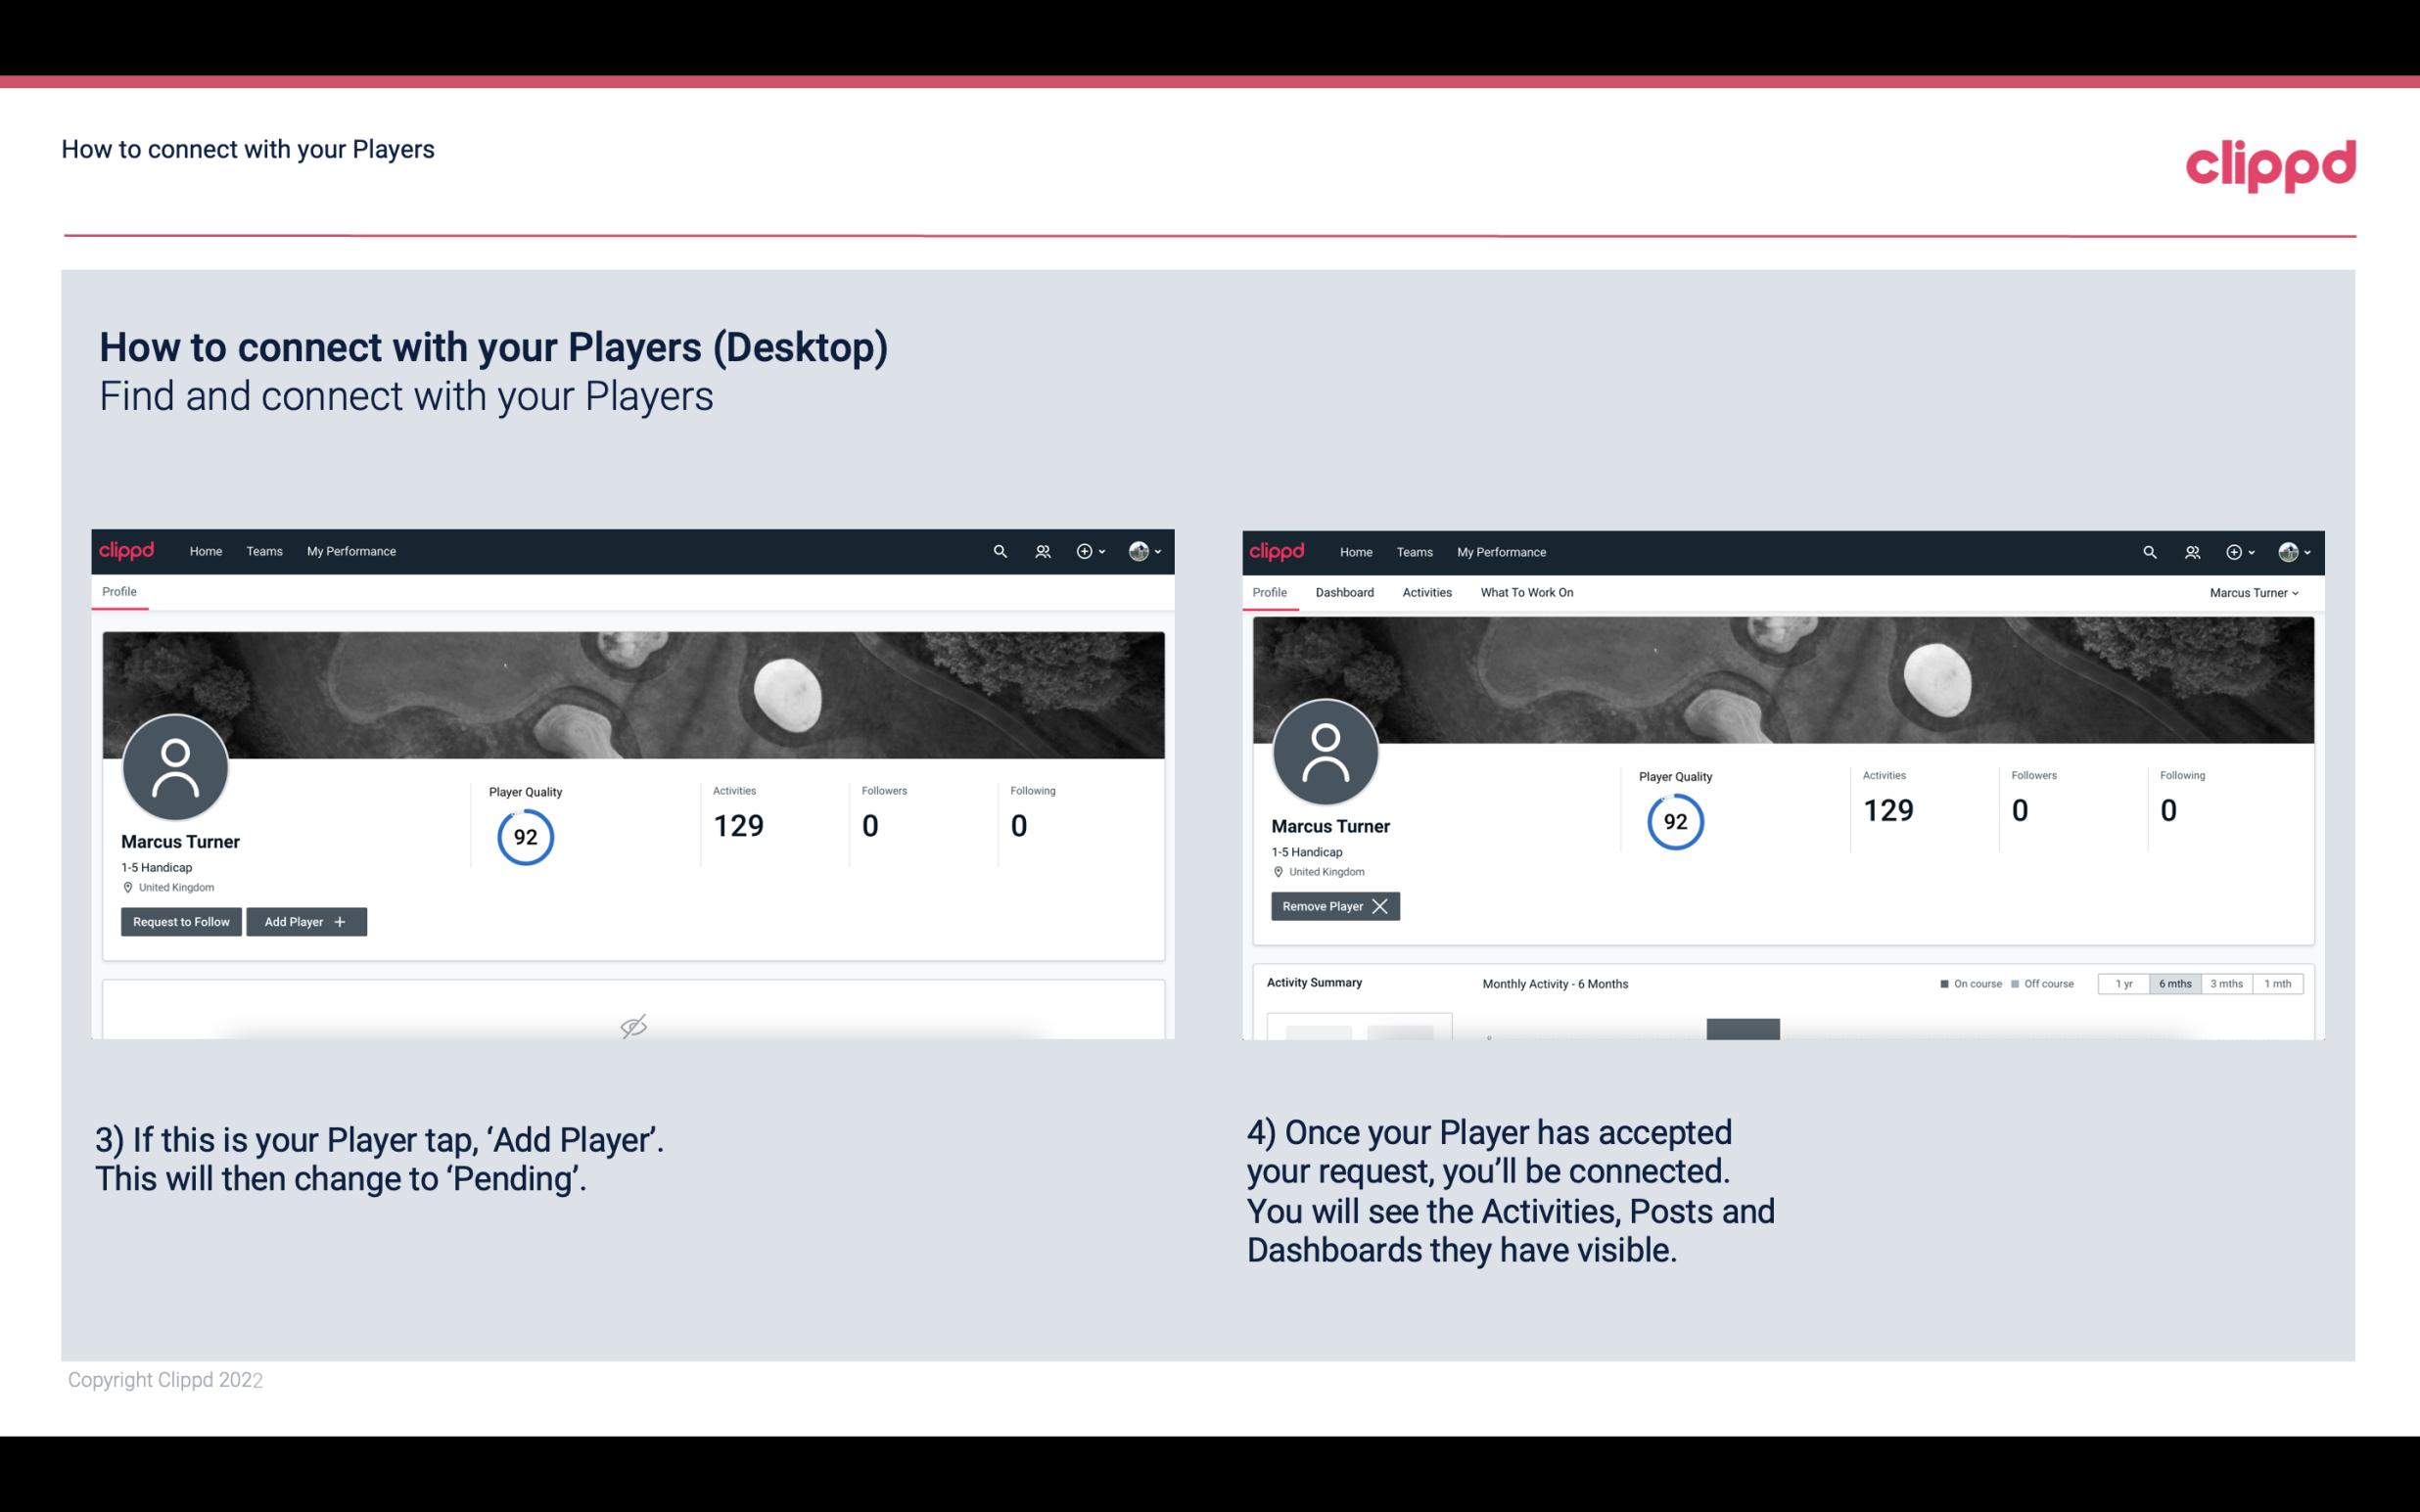Select the 'What To On' tab

(x=1526, y=592)
